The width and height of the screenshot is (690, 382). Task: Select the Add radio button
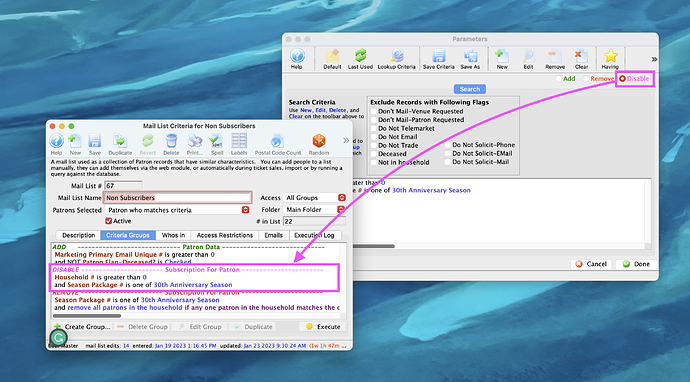[558, 78]
